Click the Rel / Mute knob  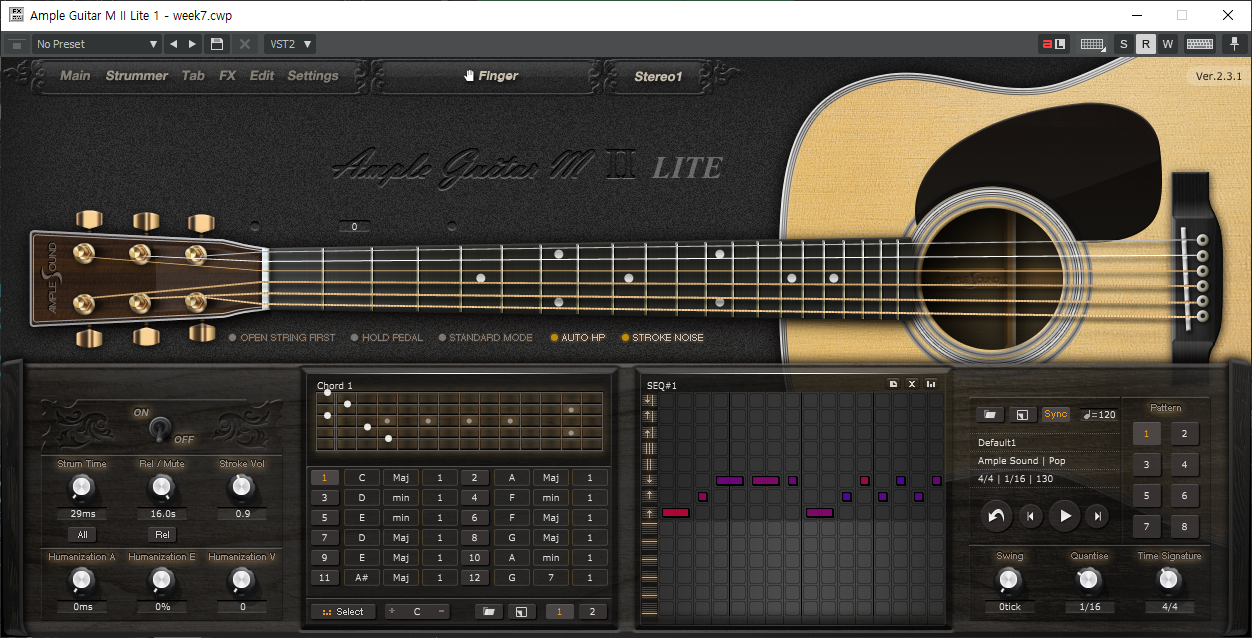pos(161,488)
